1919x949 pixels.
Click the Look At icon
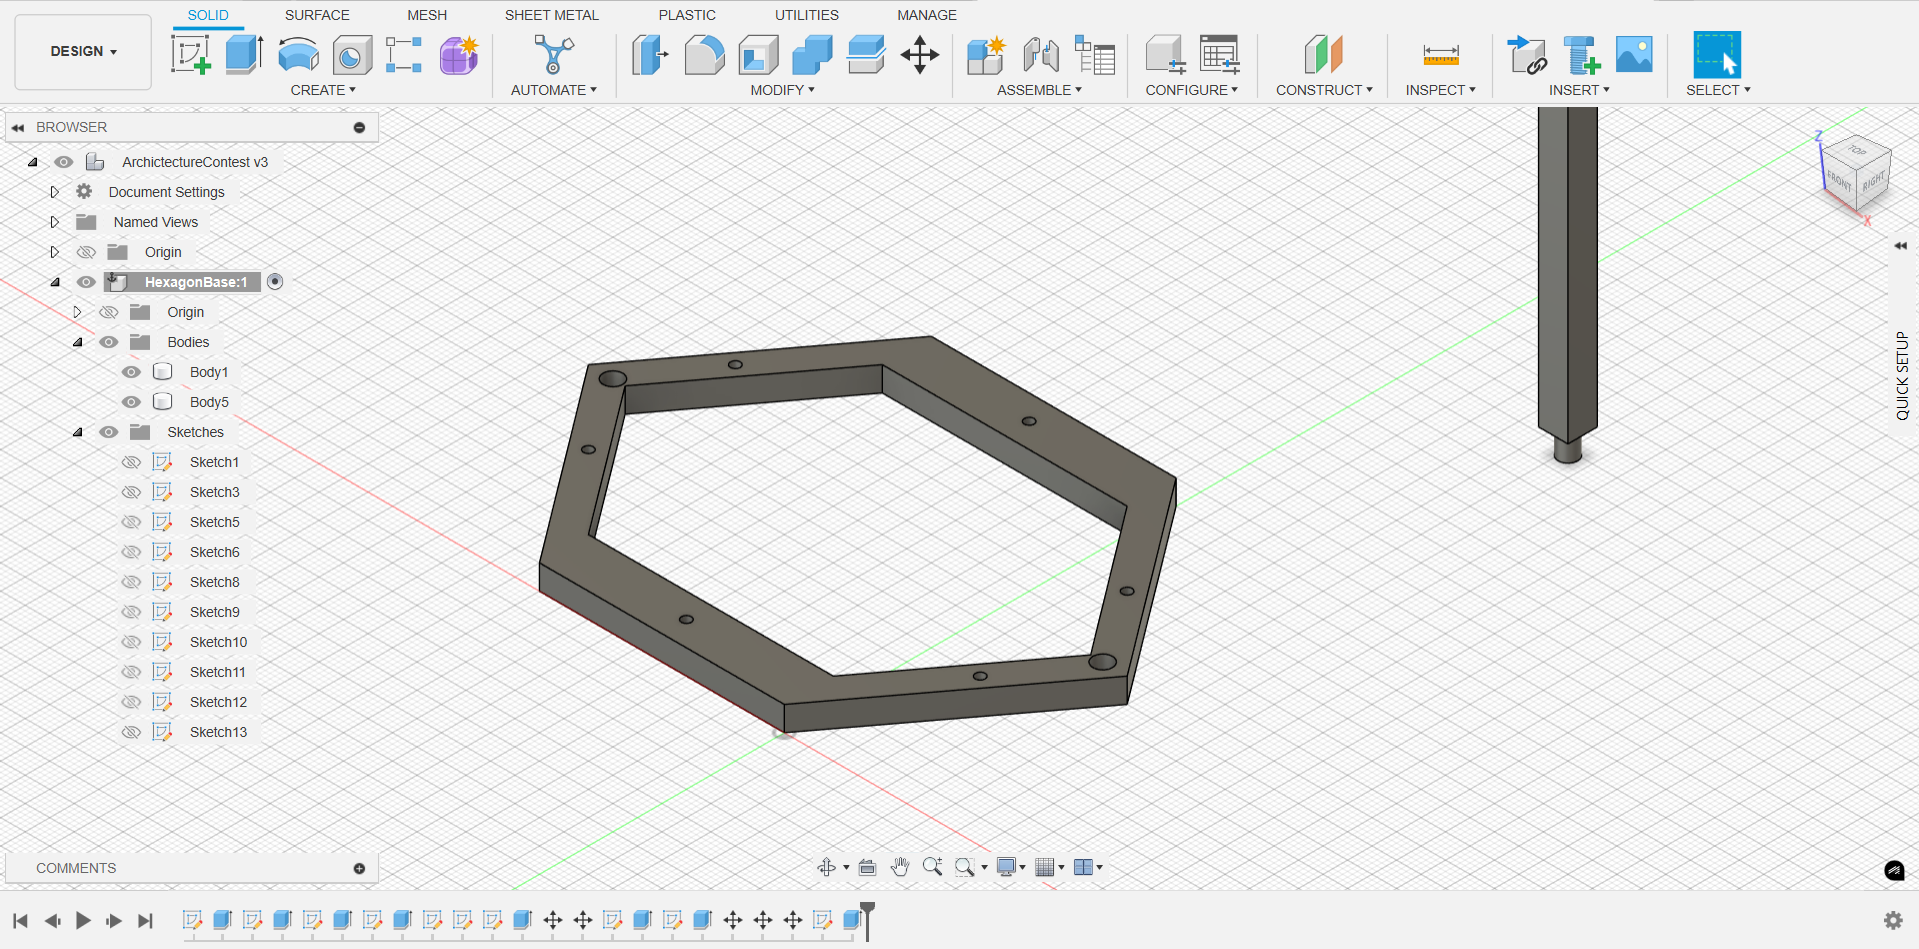click(x=868, y=867)
